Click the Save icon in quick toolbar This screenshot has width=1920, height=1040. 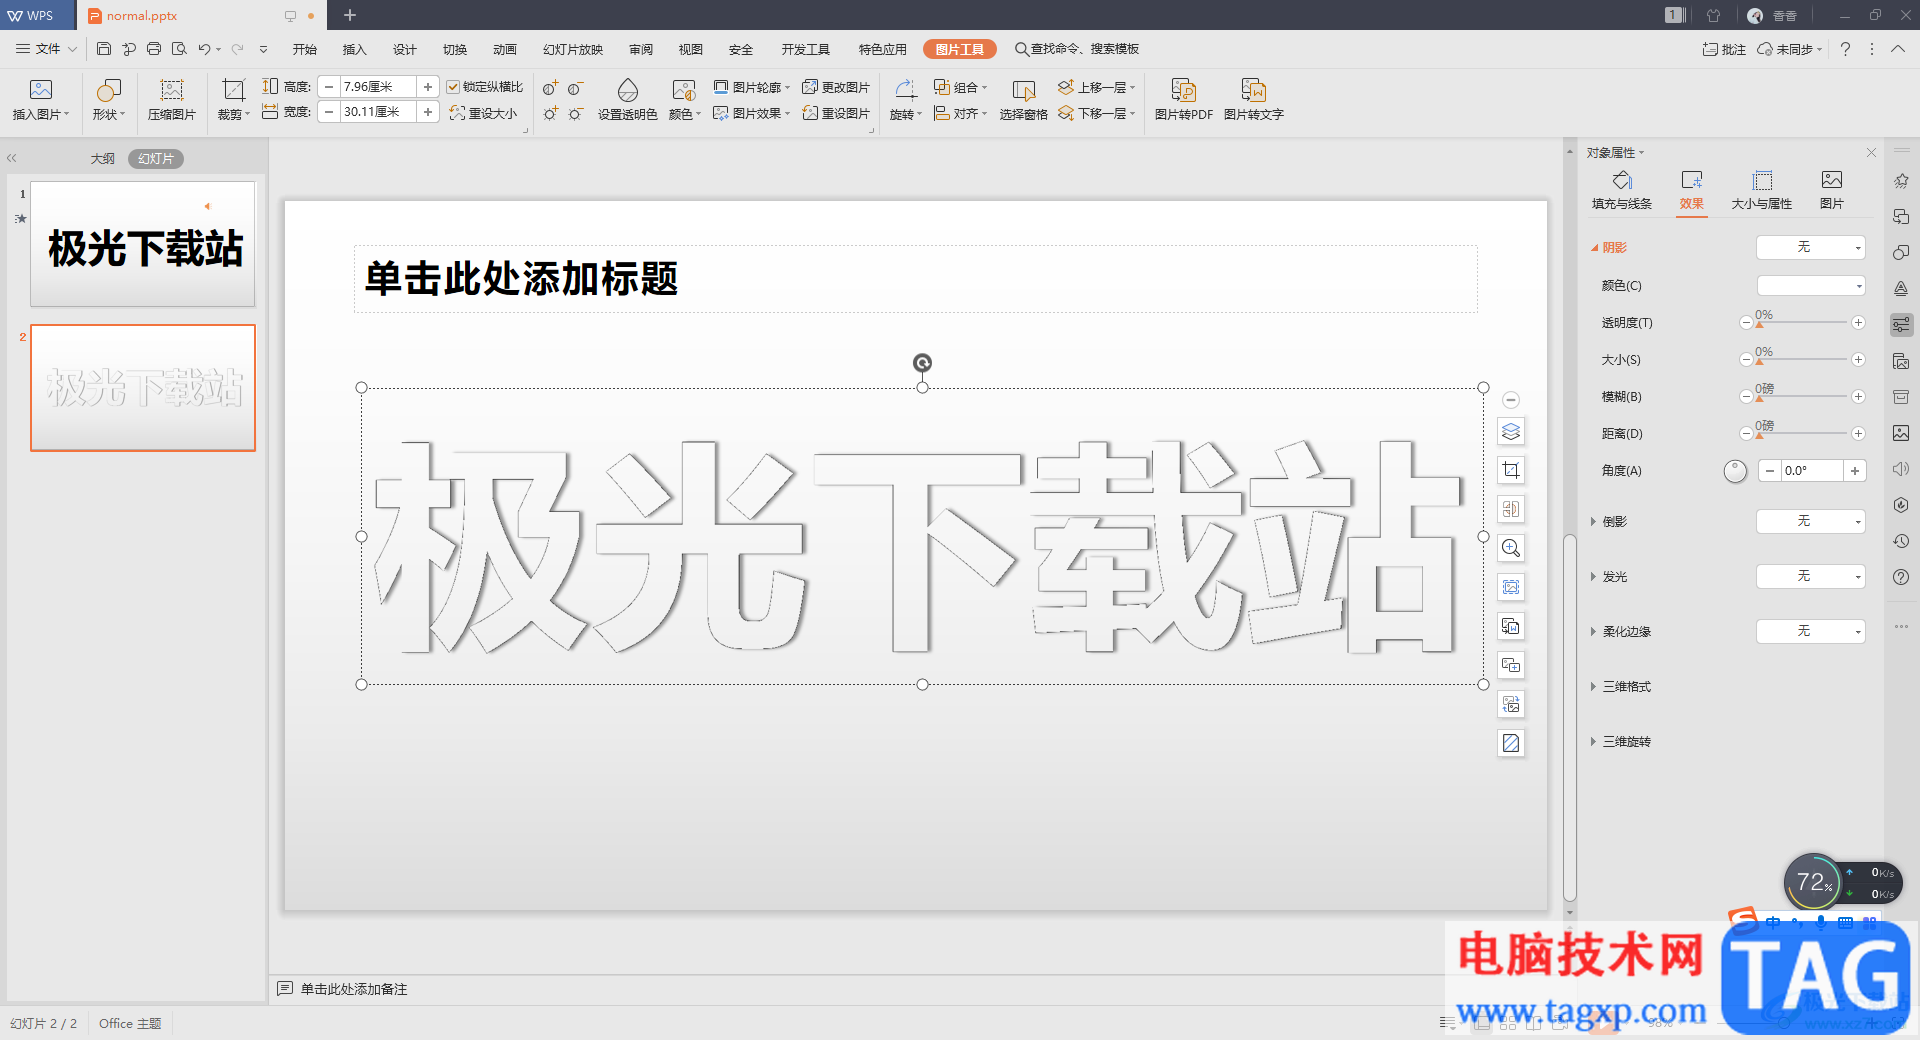click(x=104, y=48)
